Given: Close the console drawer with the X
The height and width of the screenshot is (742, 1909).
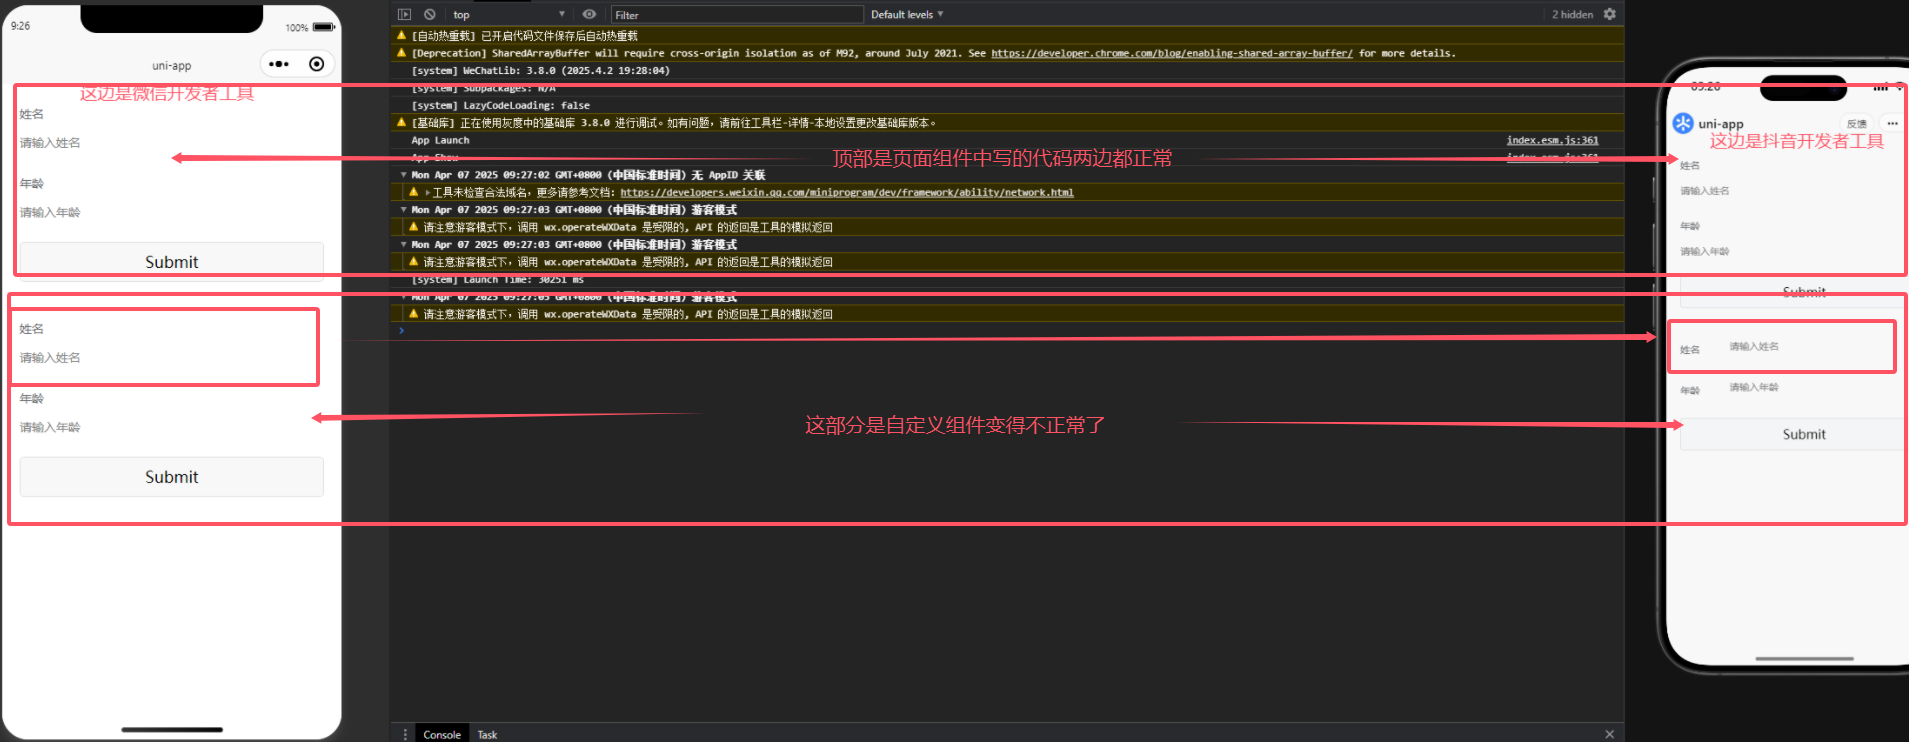Looking at the screenshot, I should click(1609, 734).
